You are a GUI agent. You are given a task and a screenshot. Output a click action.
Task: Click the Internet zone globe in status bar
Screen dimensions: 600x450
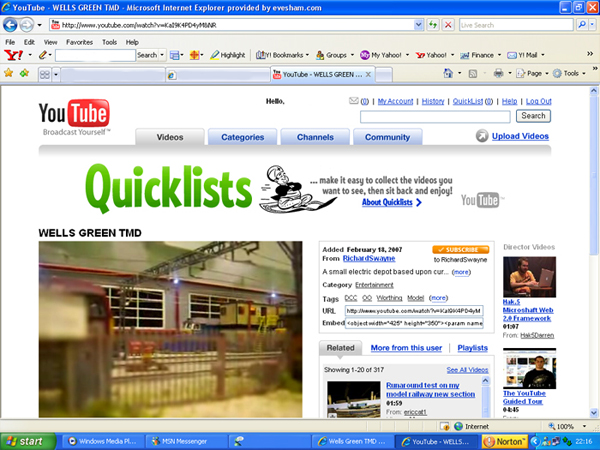tap(458, 426)
